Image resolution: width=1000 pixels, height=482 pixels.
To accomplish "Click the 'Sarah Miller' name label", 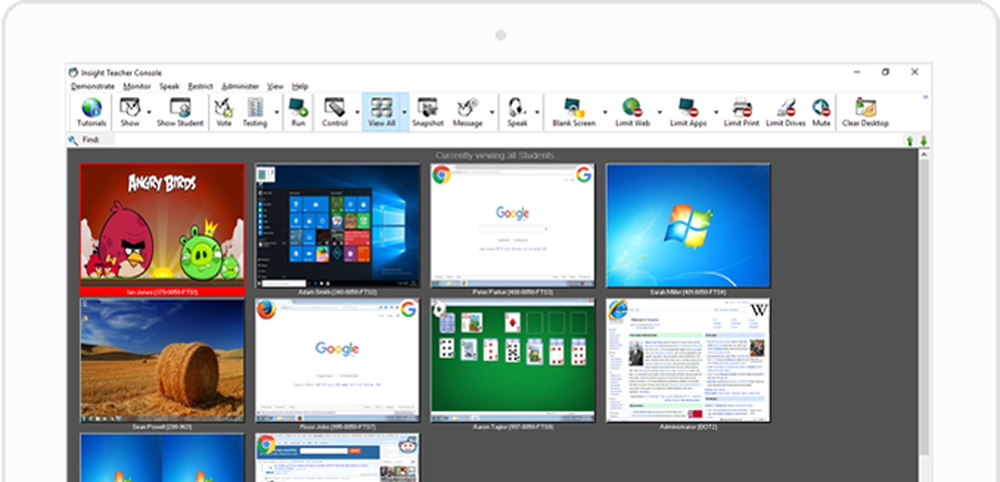I will 688,292.
